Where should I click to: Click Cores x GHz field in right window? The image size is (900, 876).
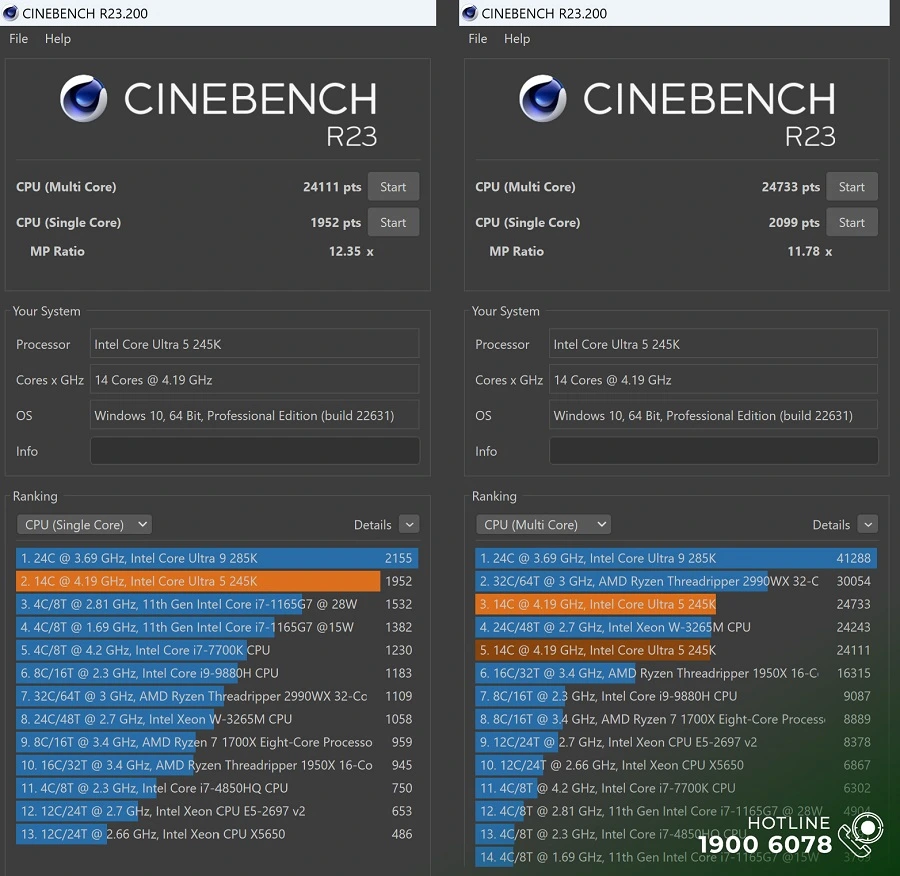click(713, 379)
